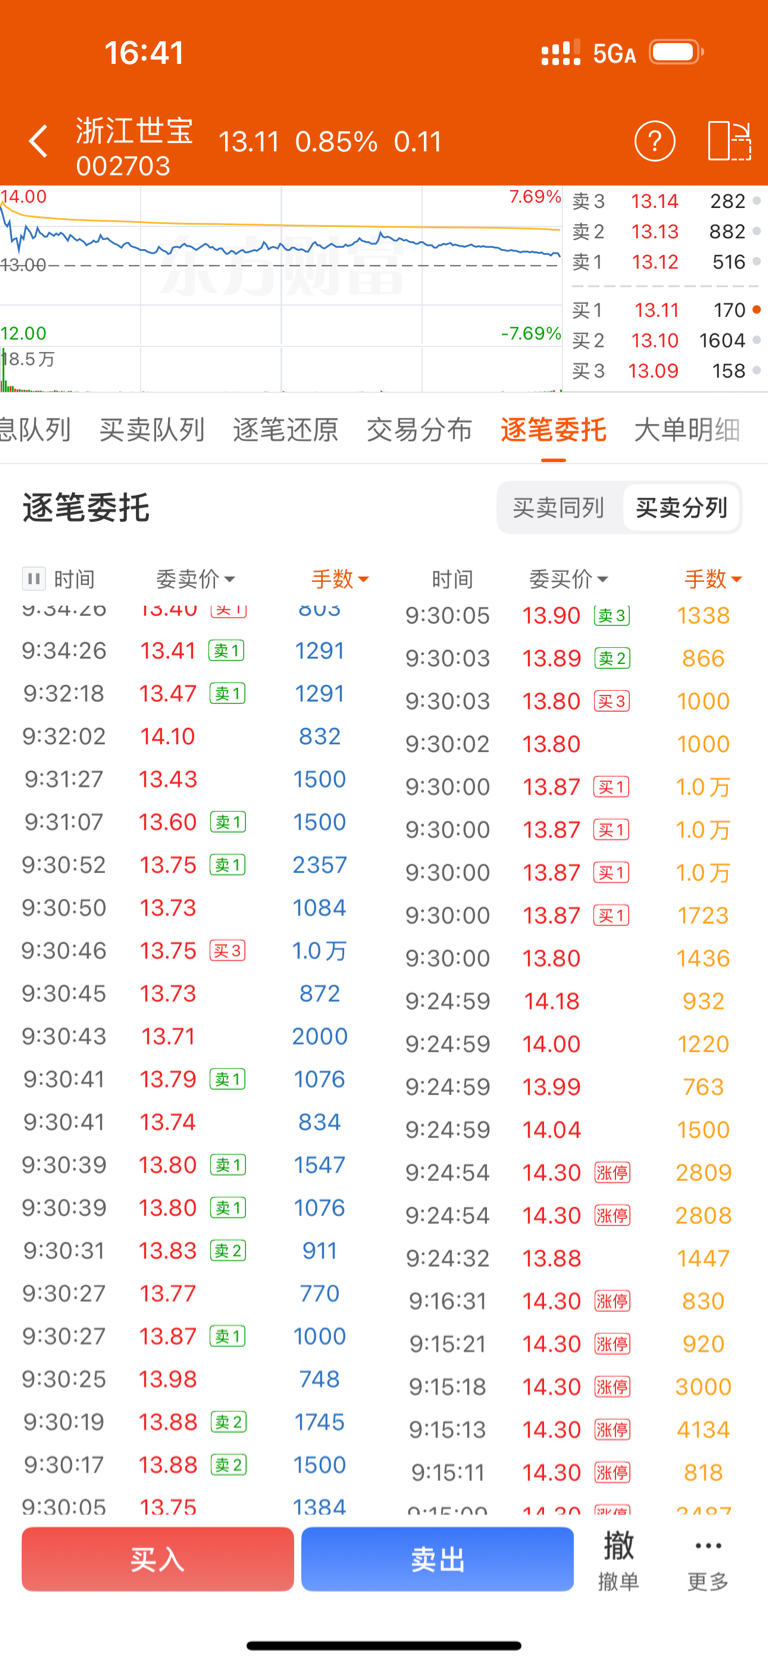This screenshot has height=1665, width=768.
Task: Go back using the left arrow
Action: (x=38, y=141)
